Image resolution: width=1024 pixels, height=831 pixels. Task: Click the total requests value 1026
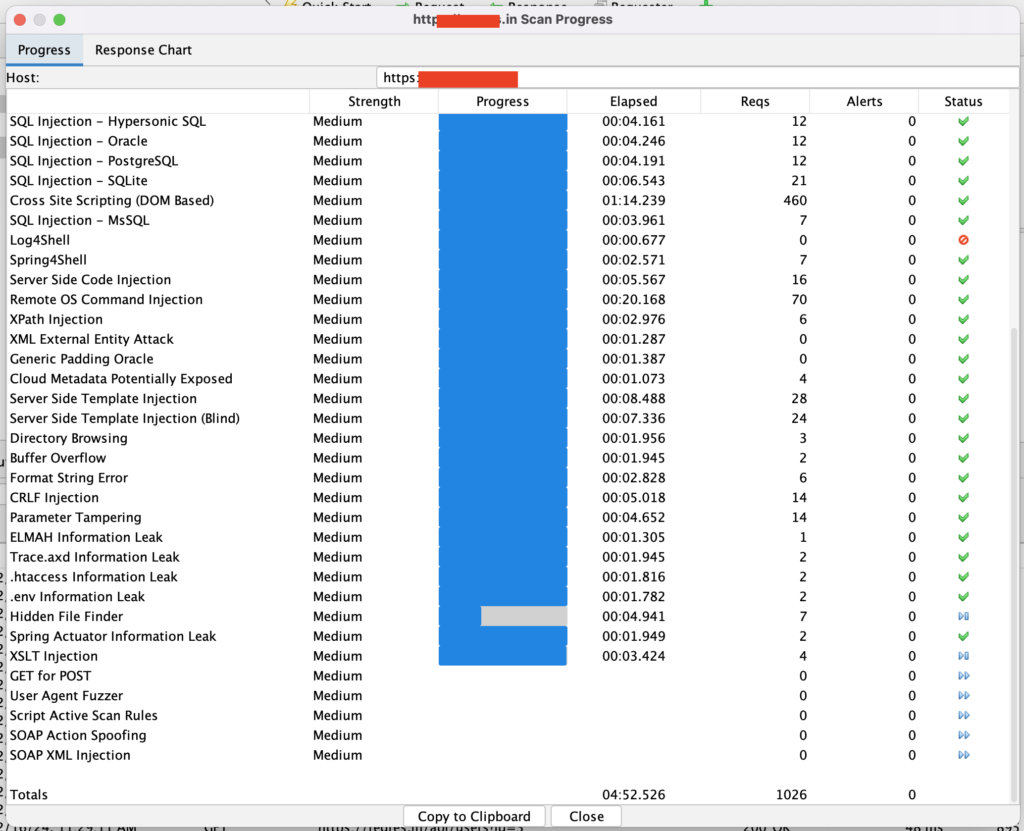pos(791,795)
